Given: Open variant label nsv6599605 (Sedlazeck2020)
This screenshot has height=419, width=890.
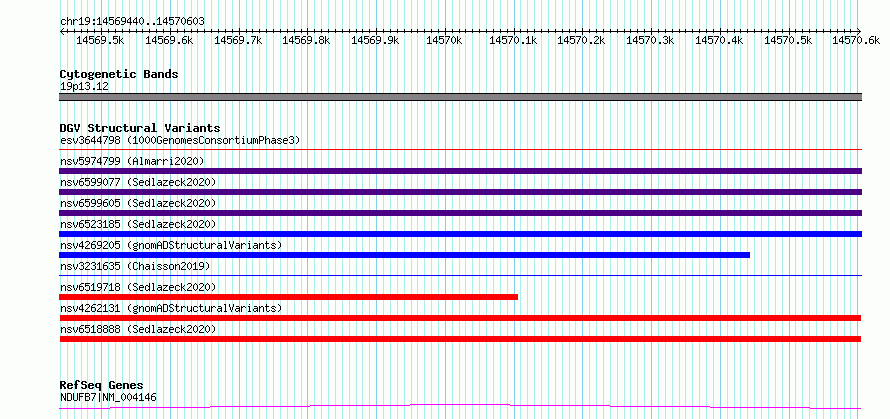Looking at the screenshot, I should click(138, 203).
